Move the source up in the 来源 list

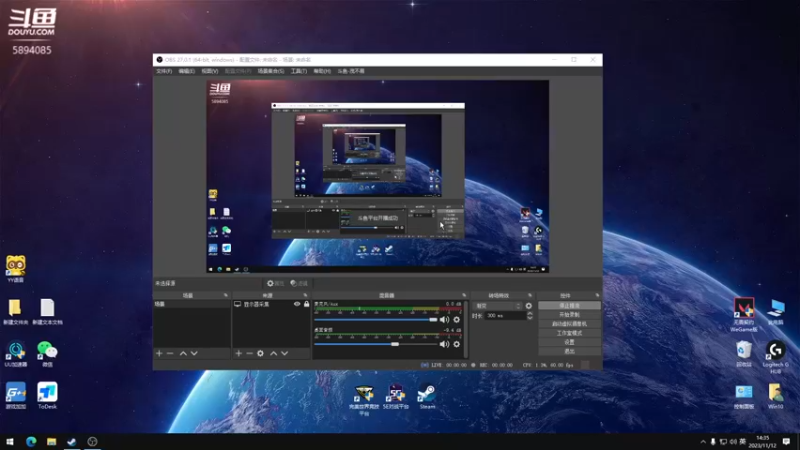(273, 353)
